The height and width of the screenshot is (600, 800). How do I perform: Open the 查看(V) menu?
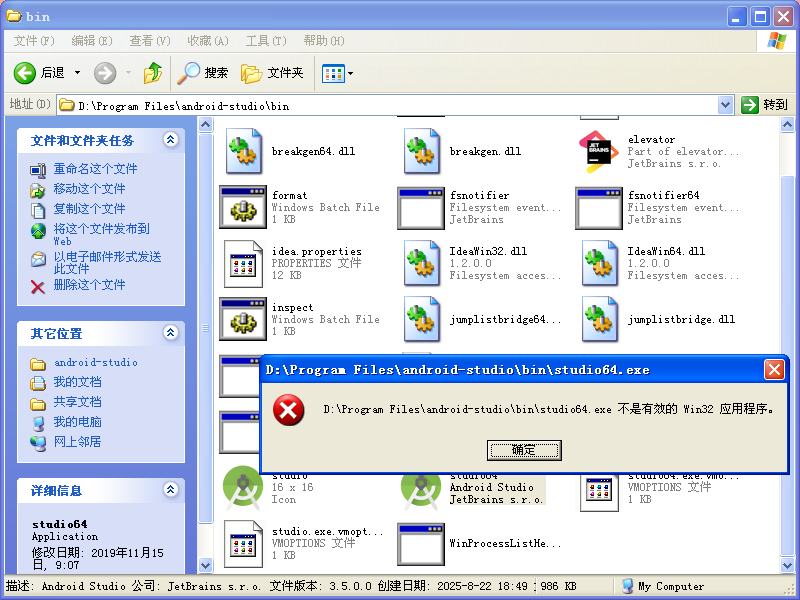[x=149, y=41]
